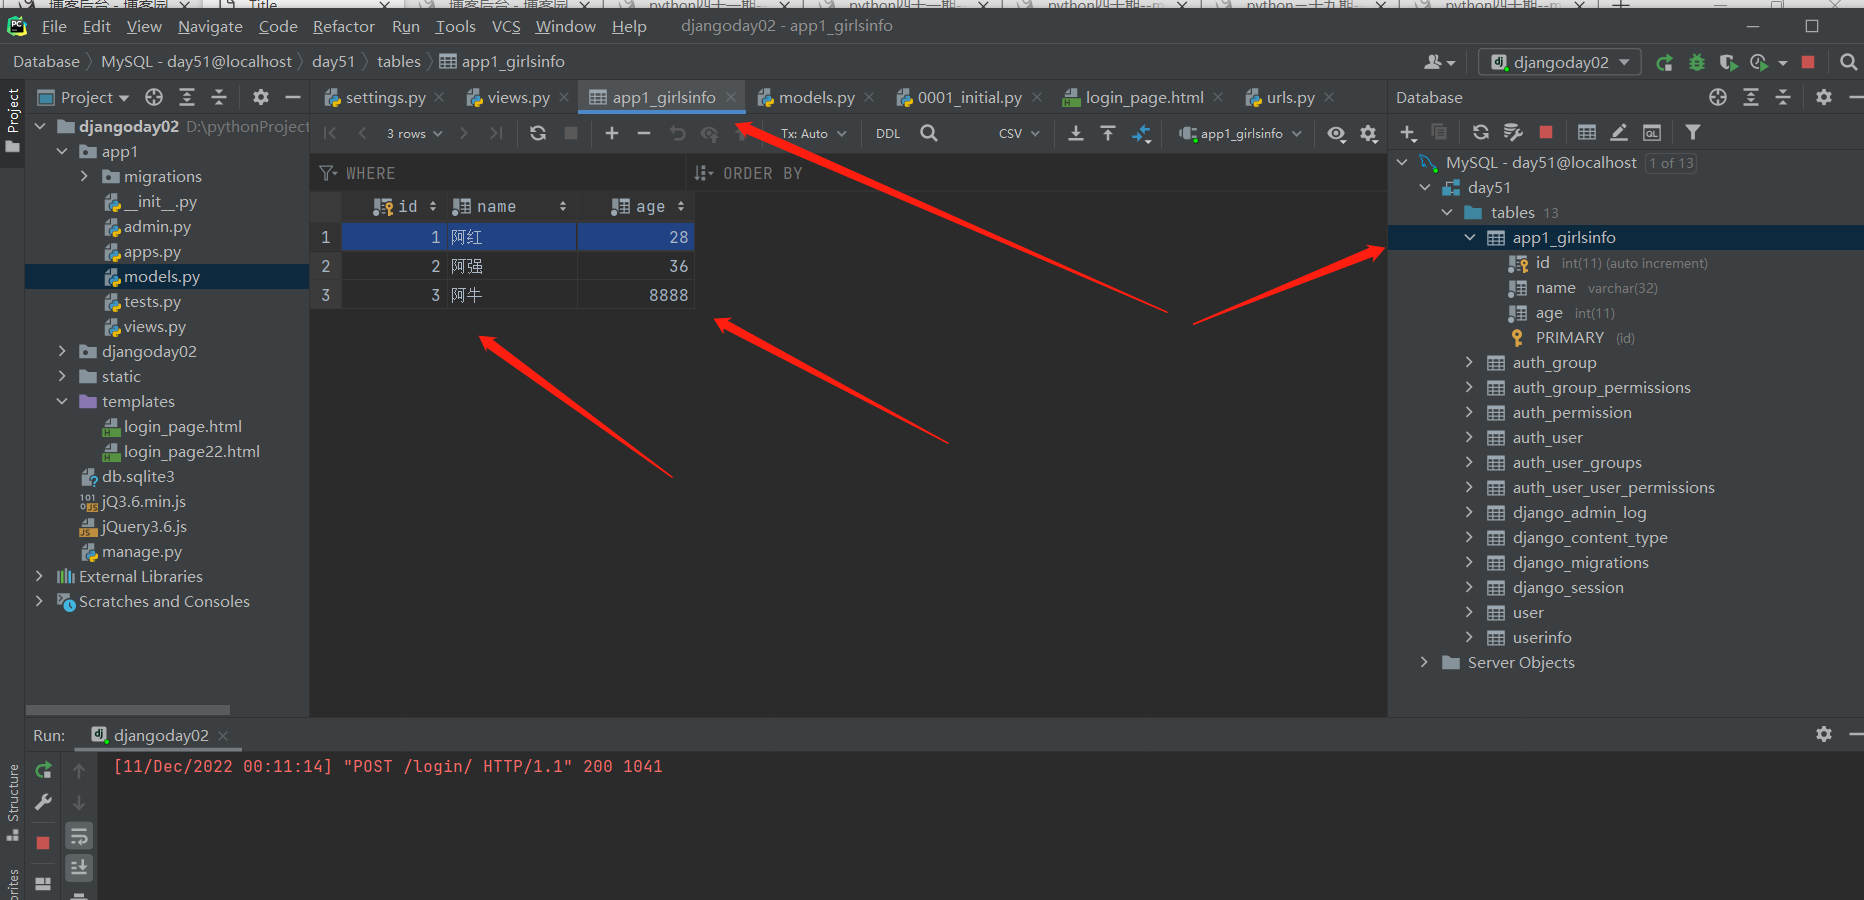Viewport: 1864px width, 900px height.
Task: Open the CSV export format dropdown
Action: pos(1019,133)
